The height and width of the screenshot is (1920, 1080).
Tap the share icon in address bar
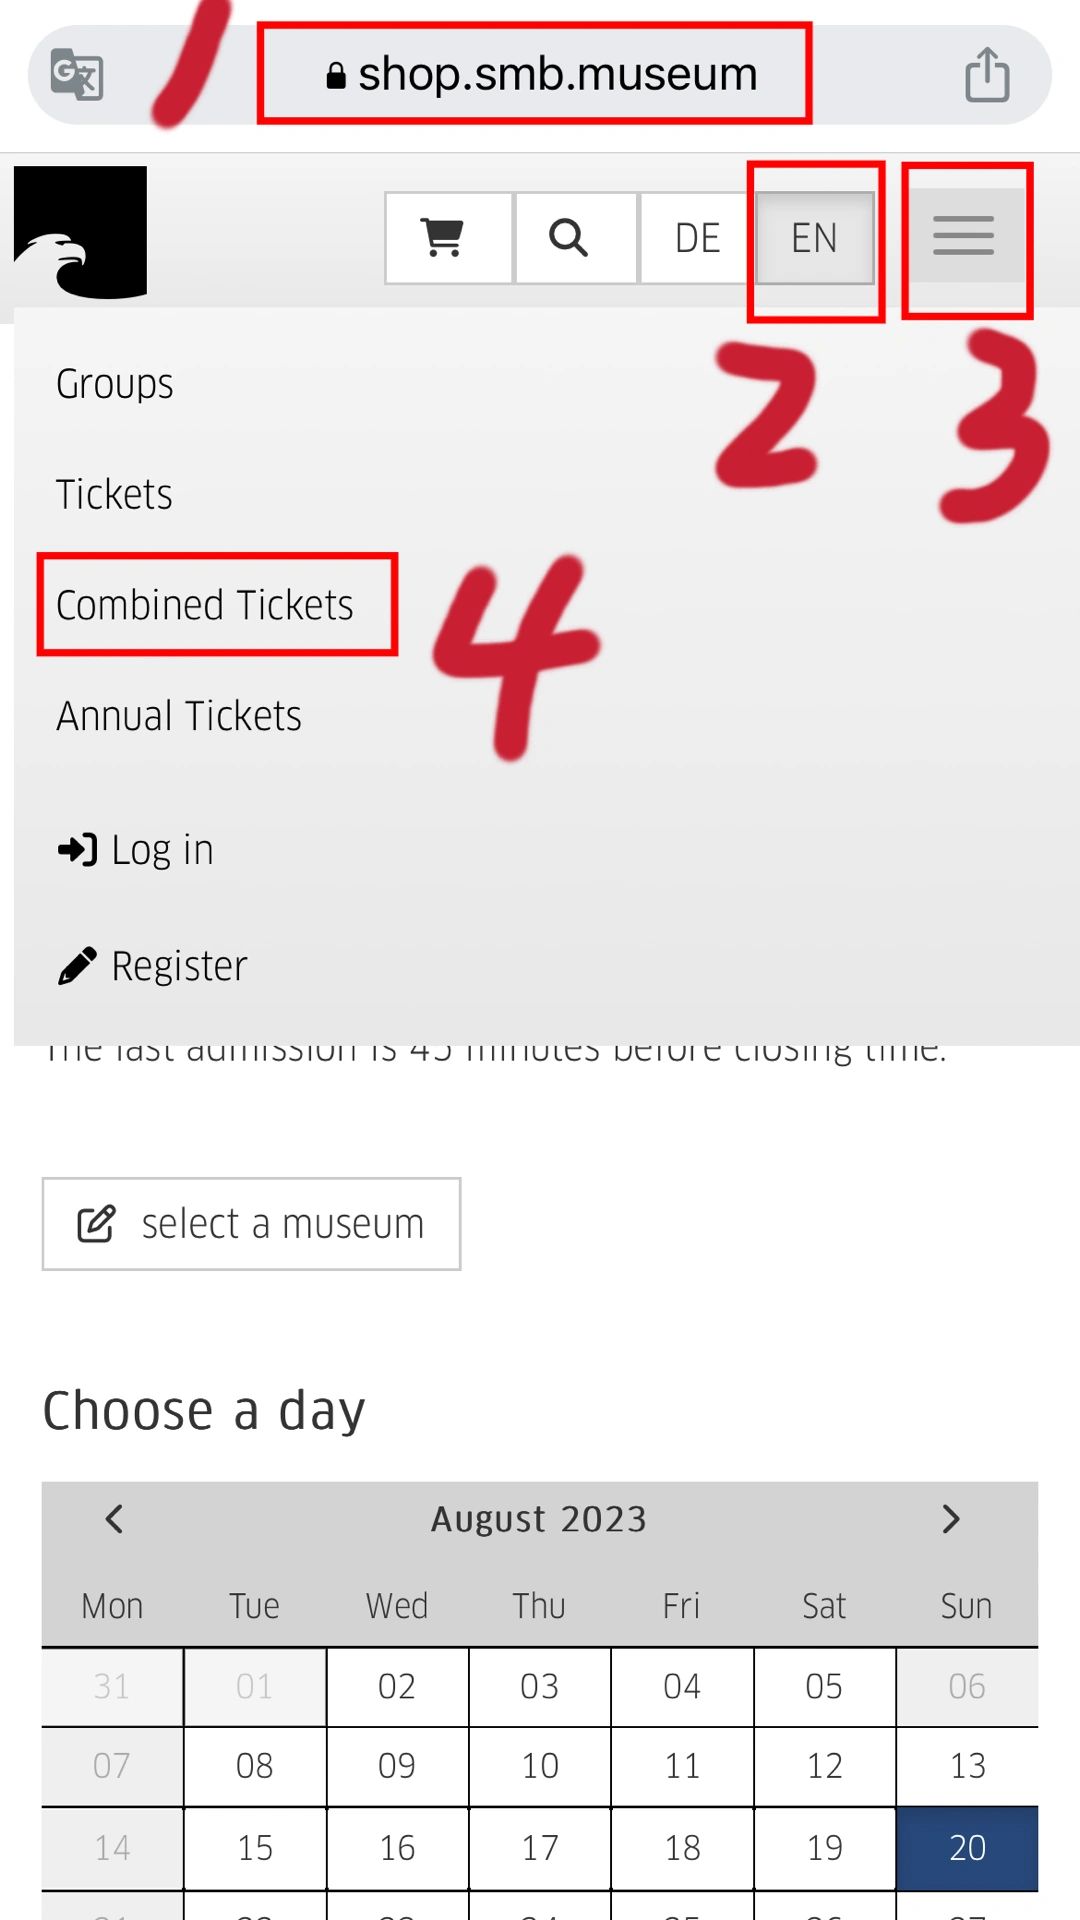pyautogui.click(x=987, y=75)
